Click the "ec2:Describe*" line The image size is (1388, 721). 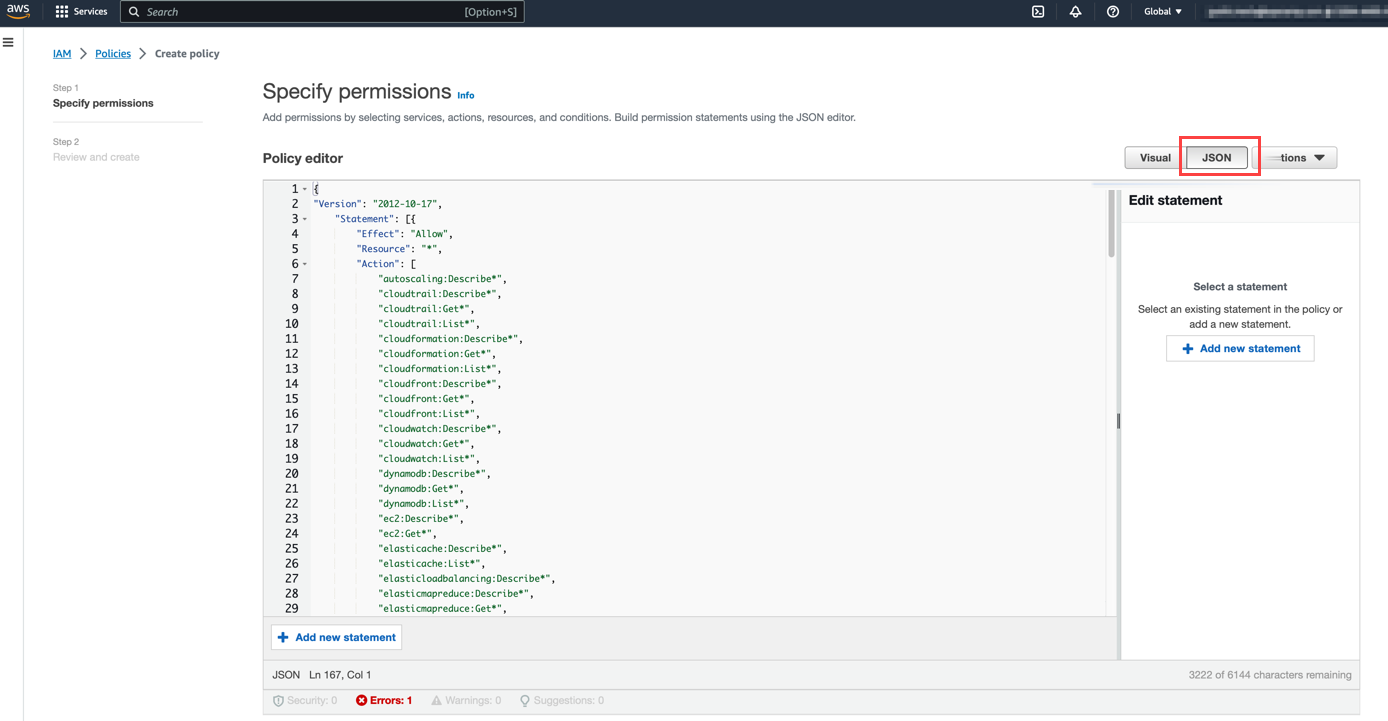click(419, 519)
